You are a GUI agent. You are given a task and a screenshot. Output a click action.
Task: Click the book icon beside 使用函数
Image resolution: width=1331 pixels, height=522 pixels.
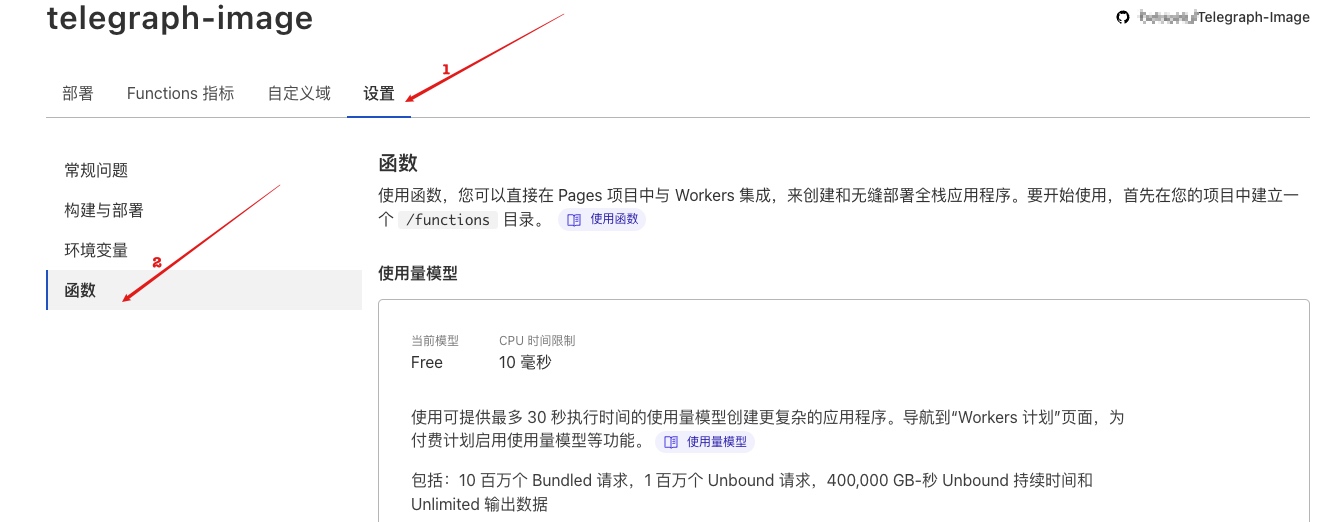click(x=574, y=220)
